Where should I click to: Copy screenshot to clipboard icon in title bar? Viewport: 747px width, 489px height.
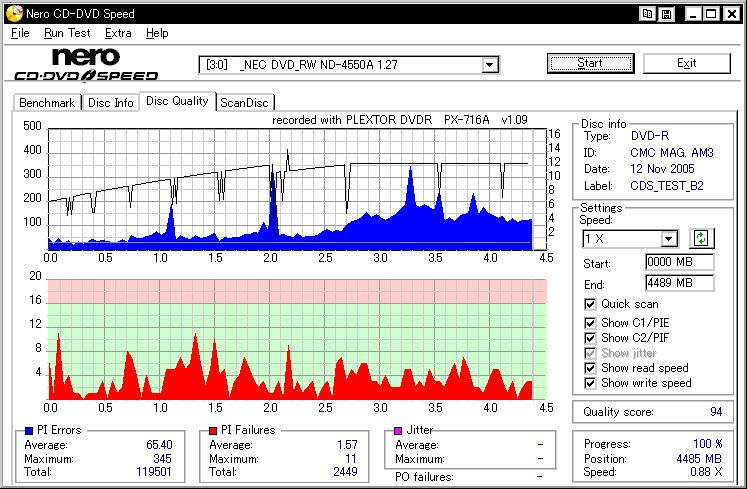point(647,14)
